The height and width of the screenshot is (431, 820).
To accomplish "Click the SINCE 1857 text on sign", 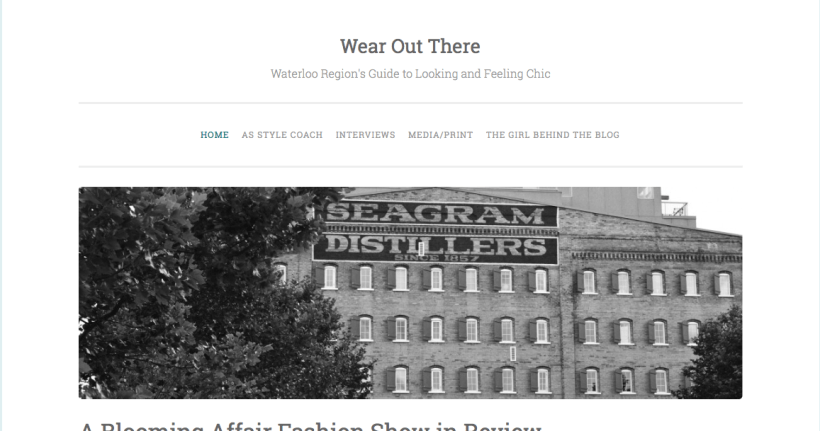I will (436, 258).
